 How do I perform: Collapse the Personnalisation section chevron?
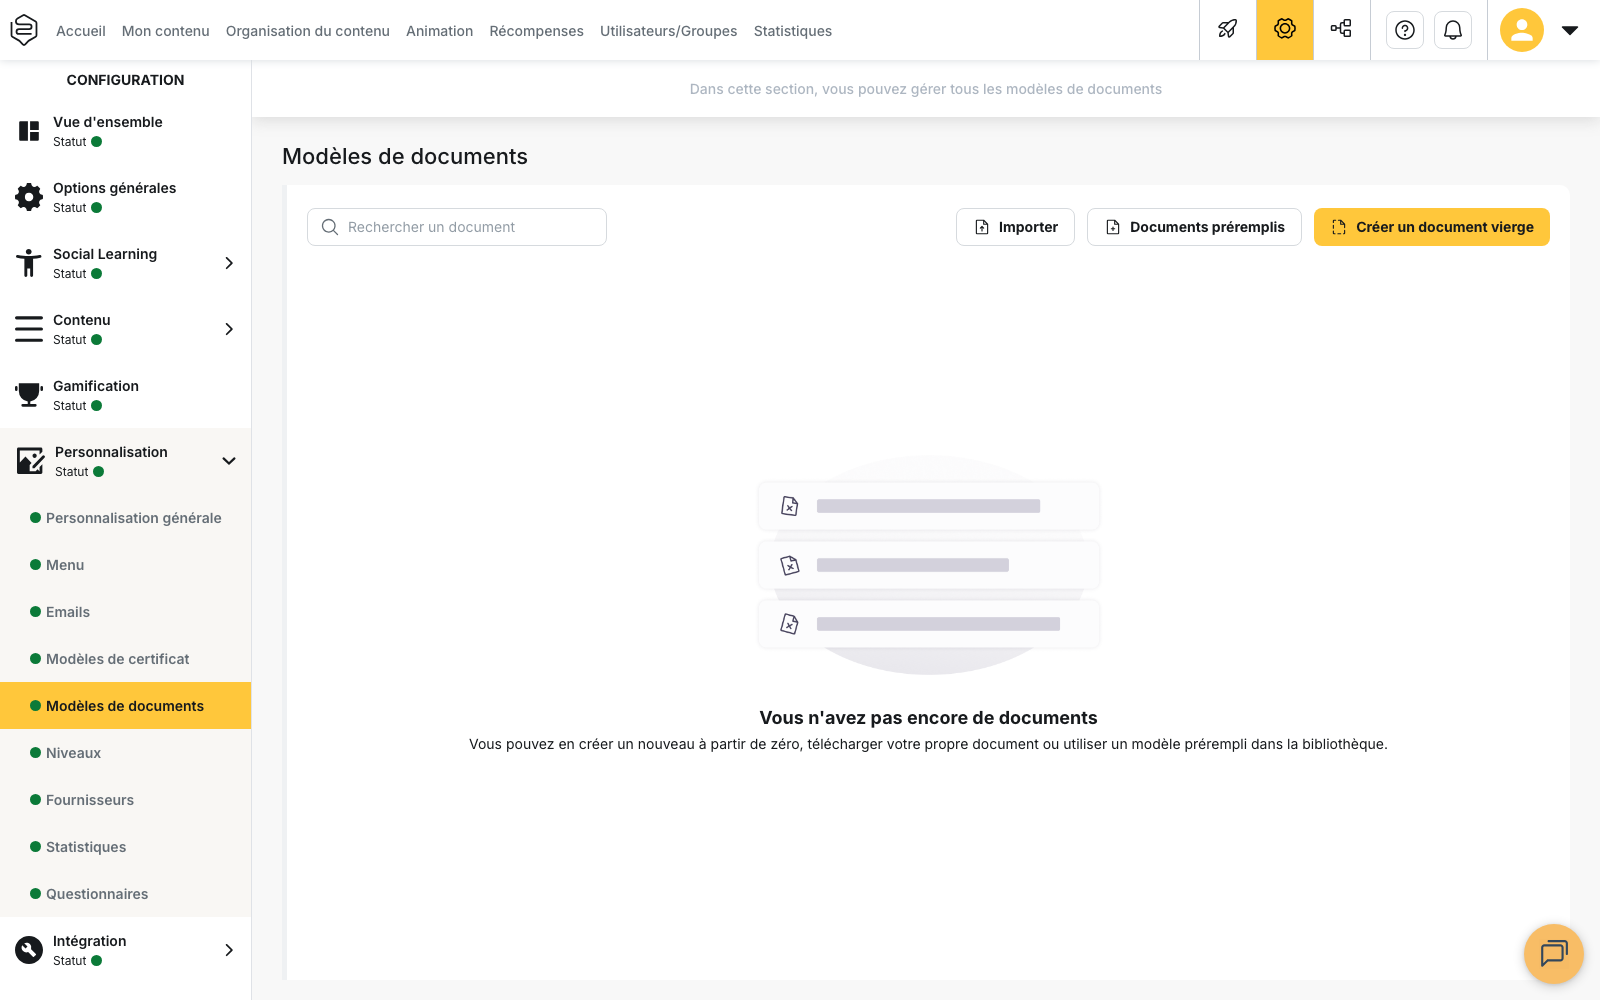pos(229,461)
